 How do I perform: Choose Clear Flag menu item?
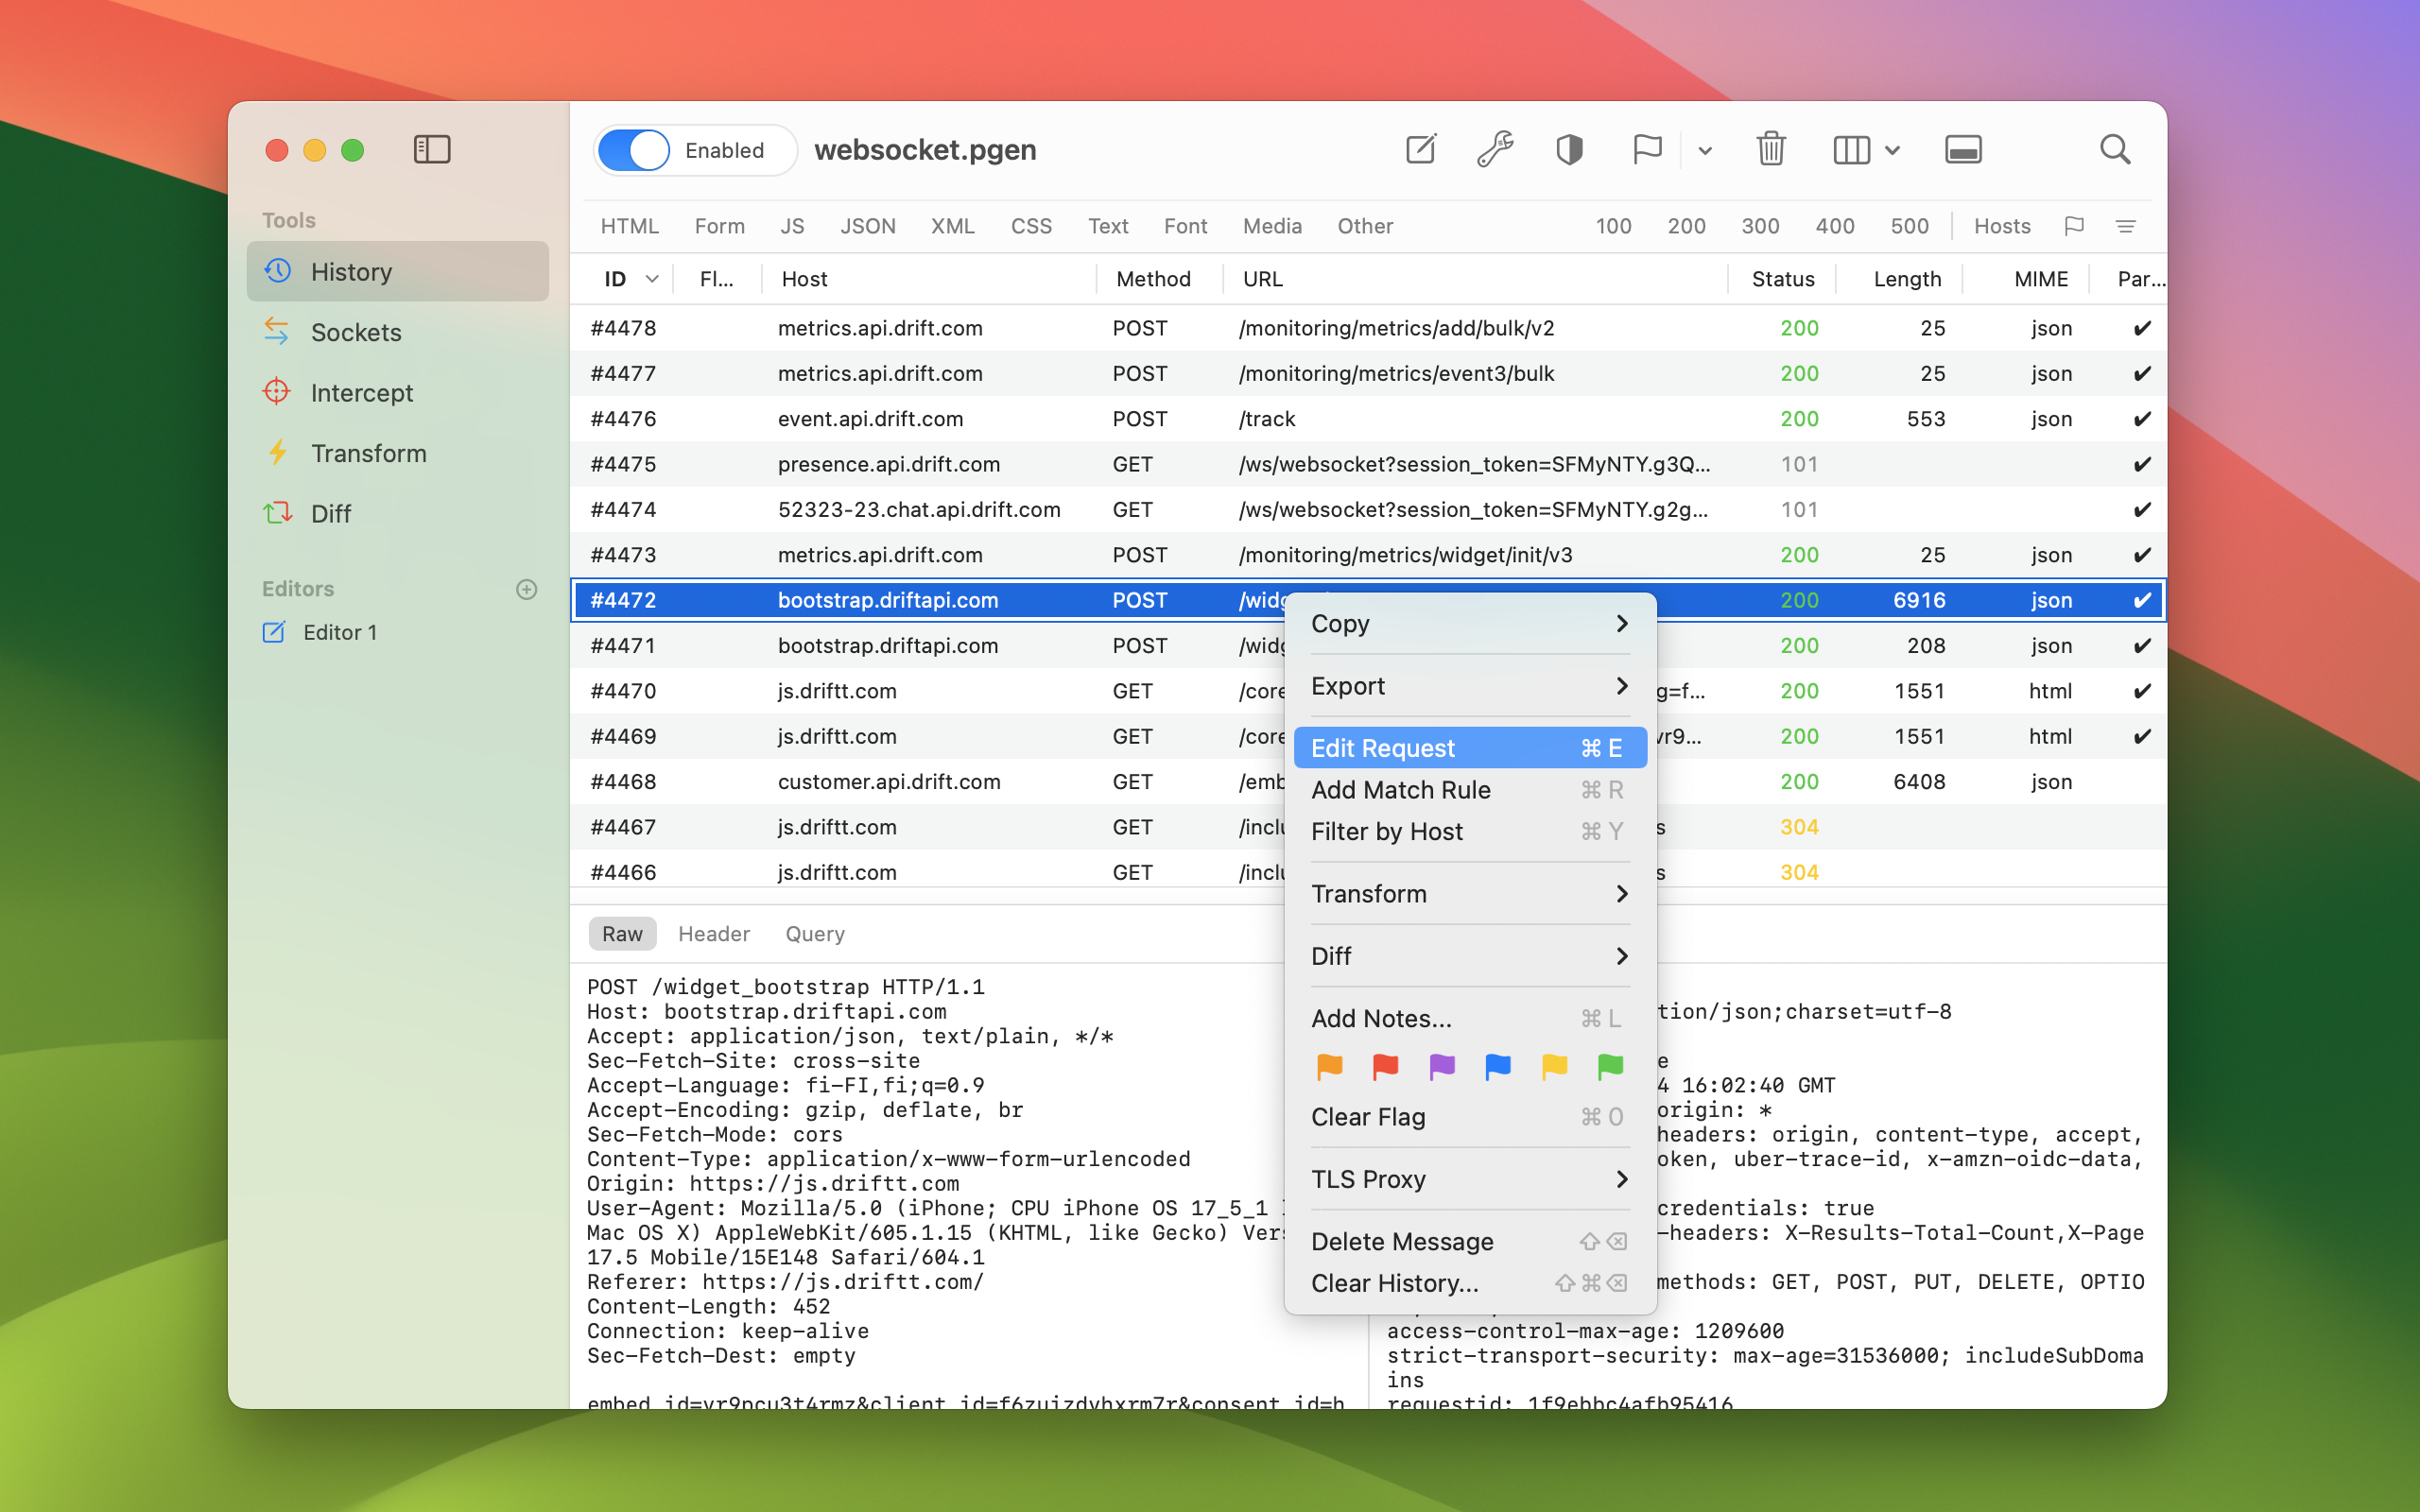[1470, 1117]
